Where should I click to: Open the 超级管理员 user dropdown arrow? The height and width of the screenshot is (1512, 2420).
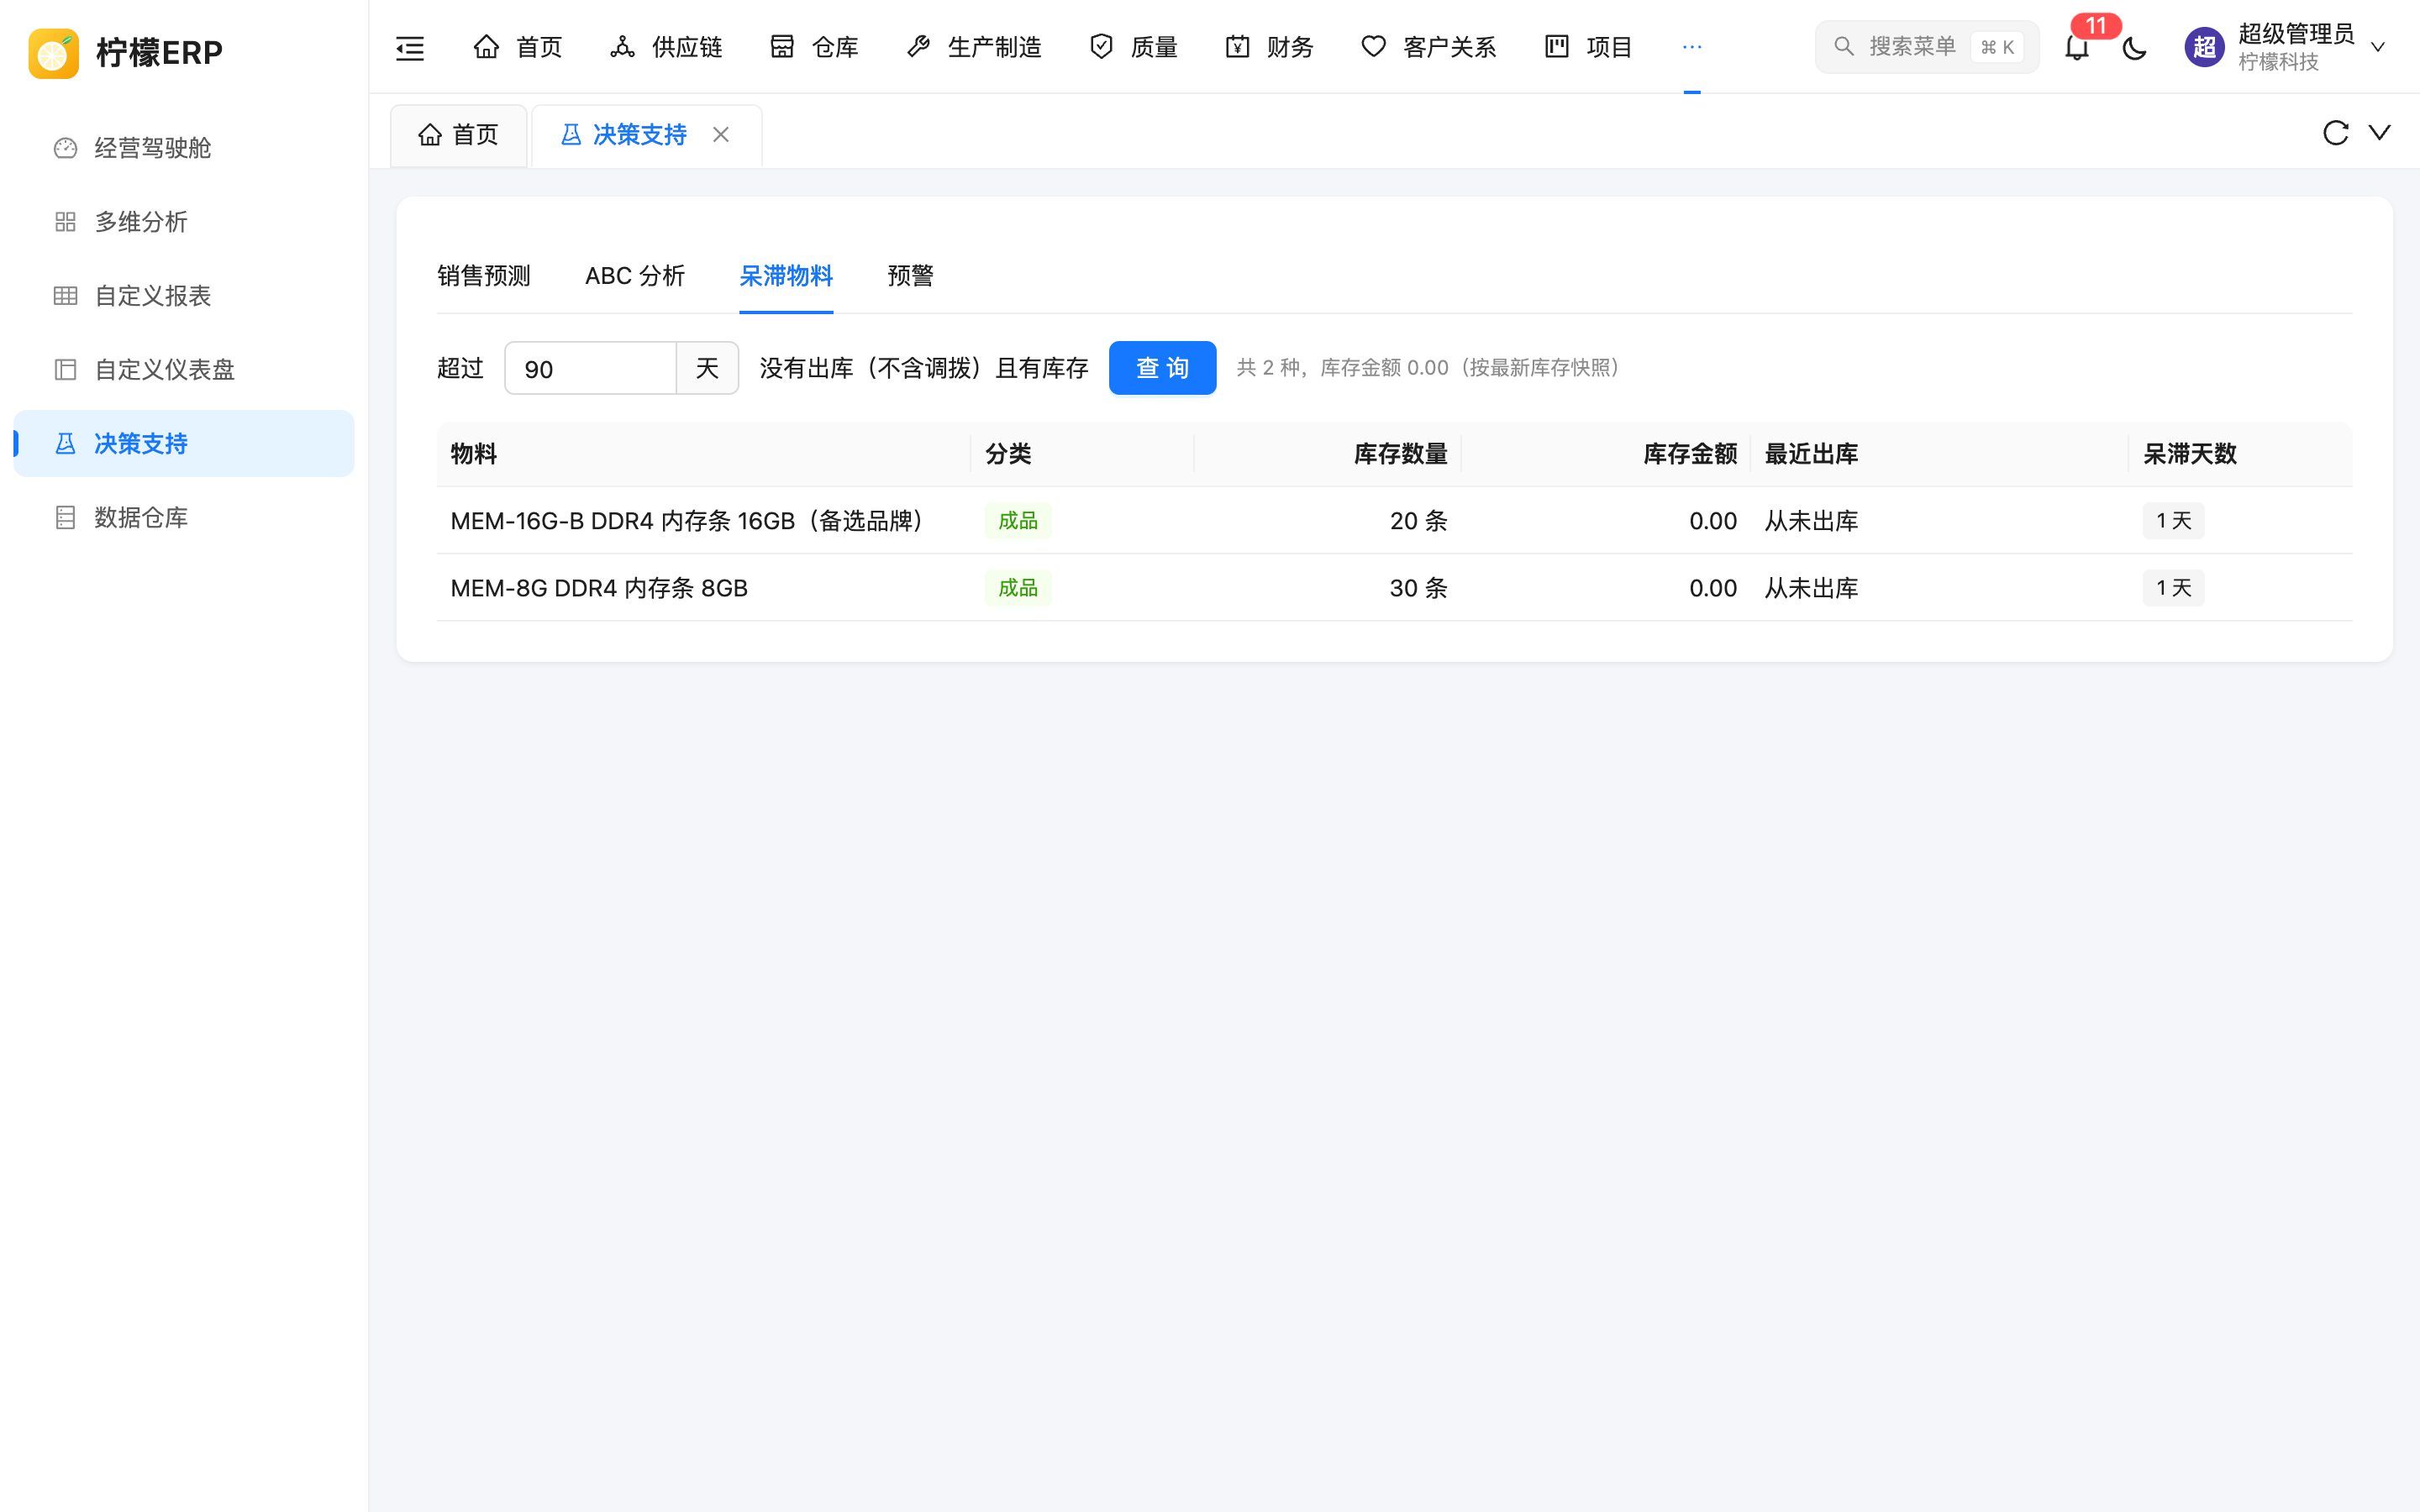tap(2378, 47)
